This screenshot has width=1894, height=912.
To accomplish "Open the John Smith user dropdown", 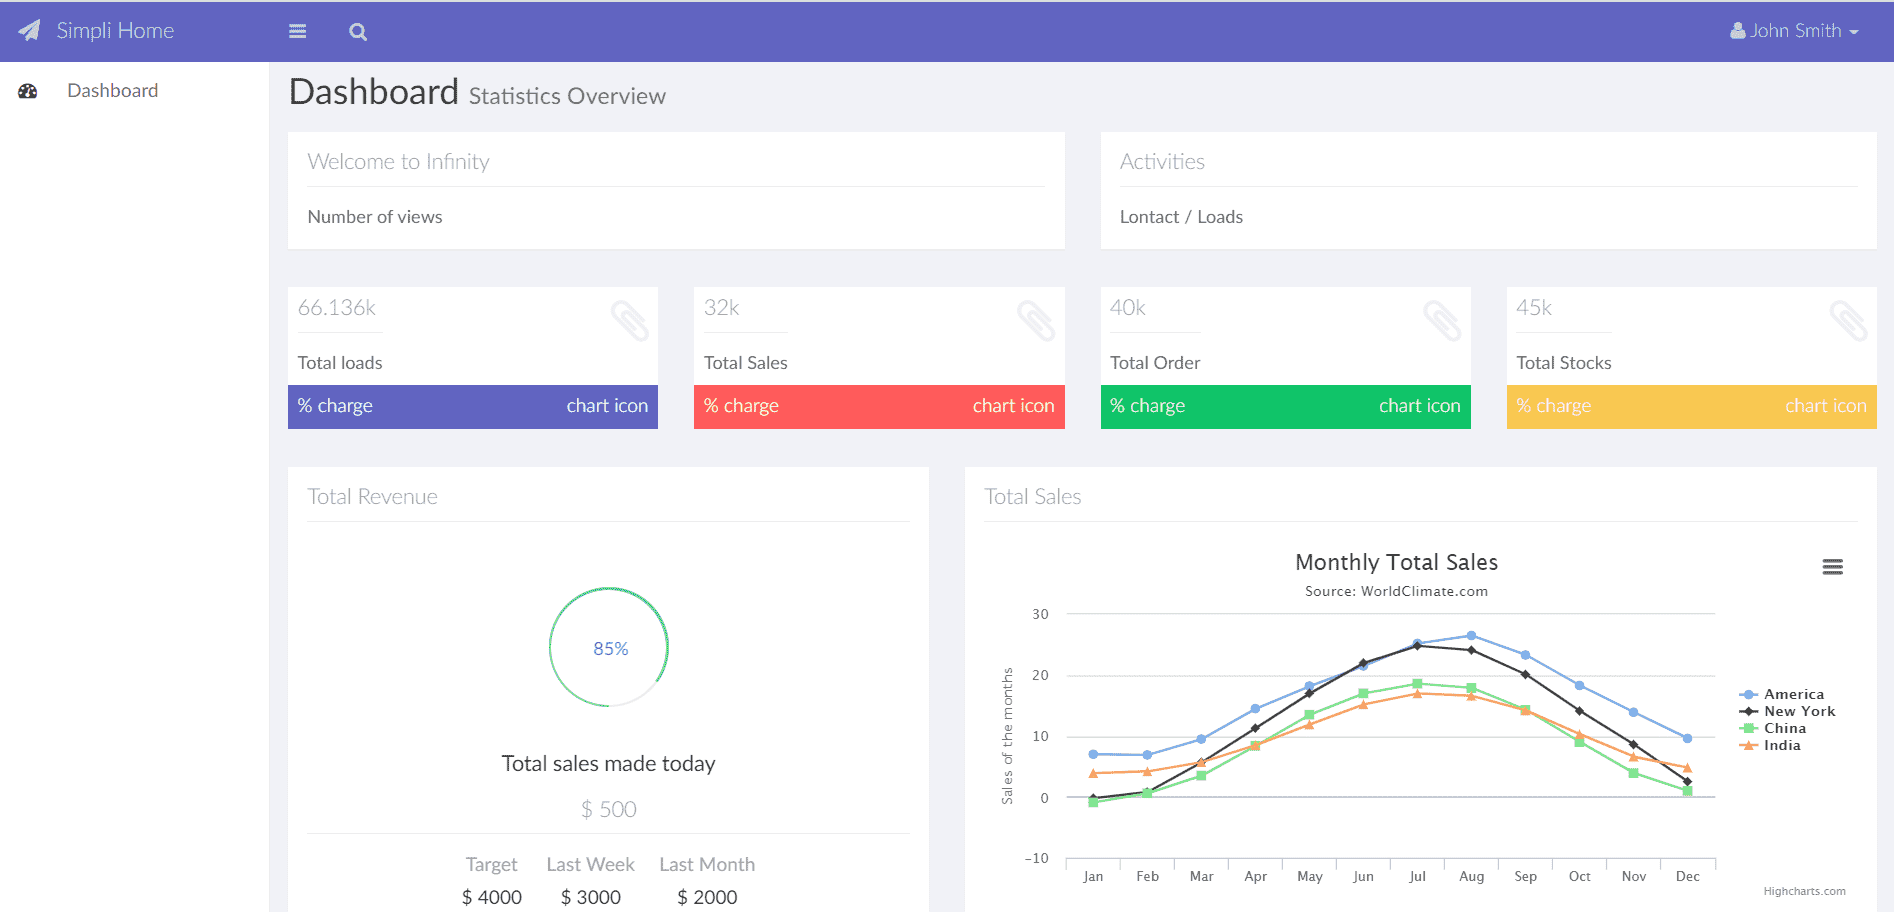I will coord(1794,31).
